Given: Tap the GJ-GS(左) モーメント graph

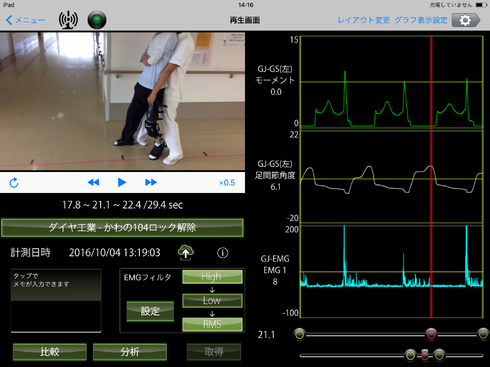Looking at the screenshot, I should tap(391, 82).
